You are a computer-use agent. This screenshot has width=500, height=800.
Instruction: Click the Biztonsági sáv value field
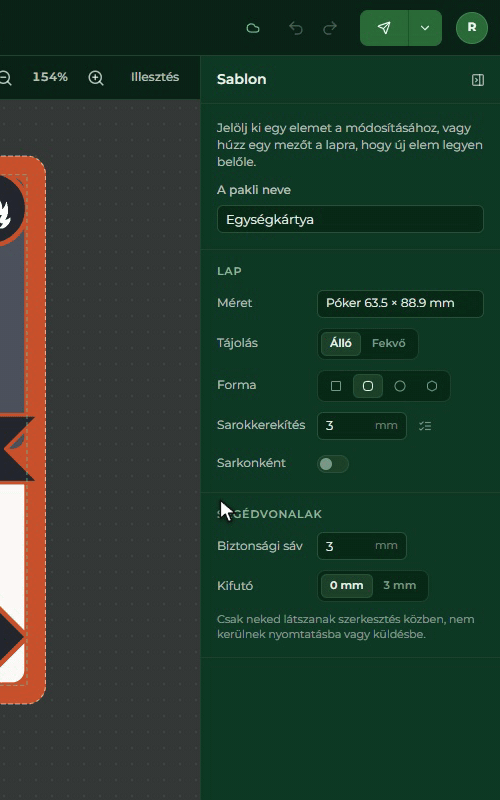tap(362, 546)
